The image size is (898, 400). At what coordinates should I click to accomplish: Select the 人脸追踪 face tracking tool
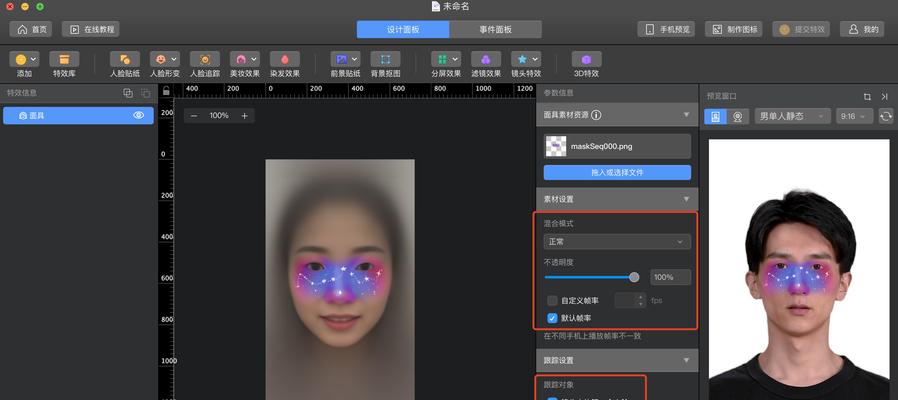204,59
